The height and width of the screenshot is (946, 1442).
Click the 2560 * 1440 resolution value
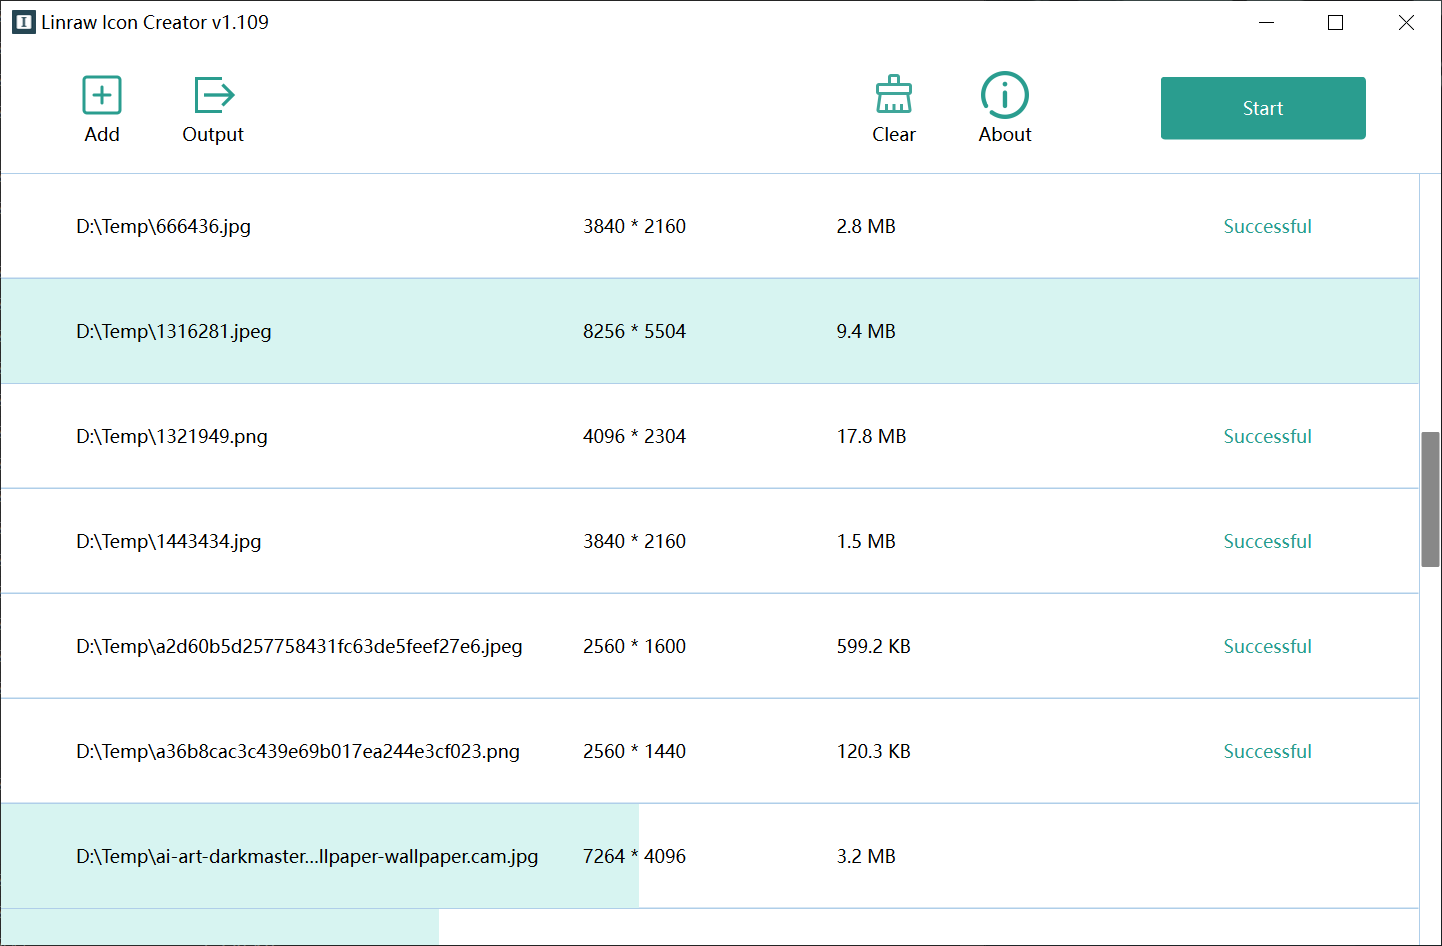pos(635,751)
